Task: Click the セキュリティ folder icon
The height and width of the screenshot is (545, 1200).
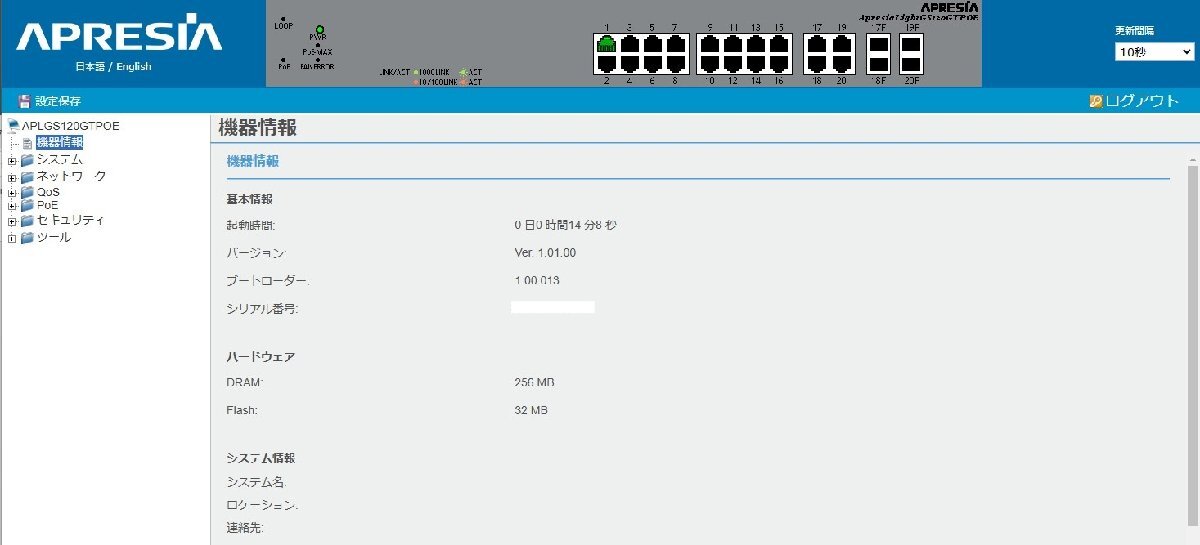Action: (x=27, y=221)
